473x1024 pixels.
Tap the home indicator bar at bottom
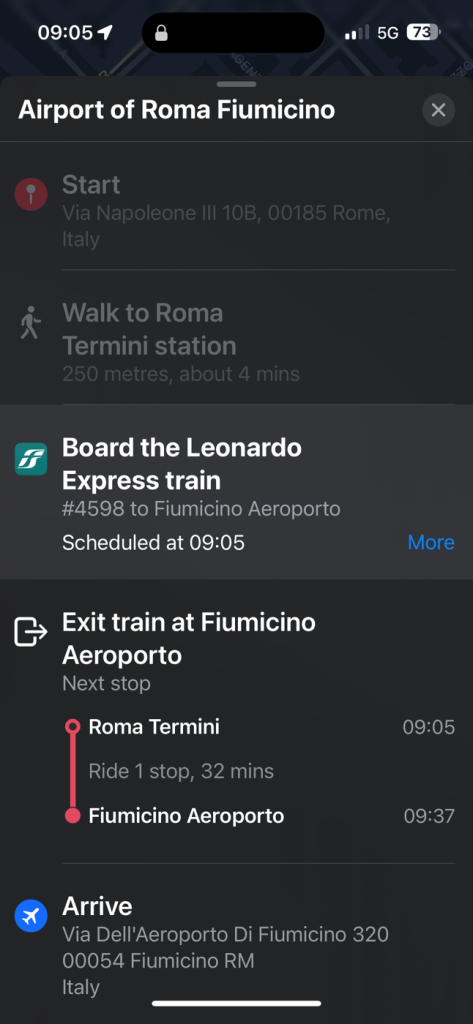[236, 1004]
